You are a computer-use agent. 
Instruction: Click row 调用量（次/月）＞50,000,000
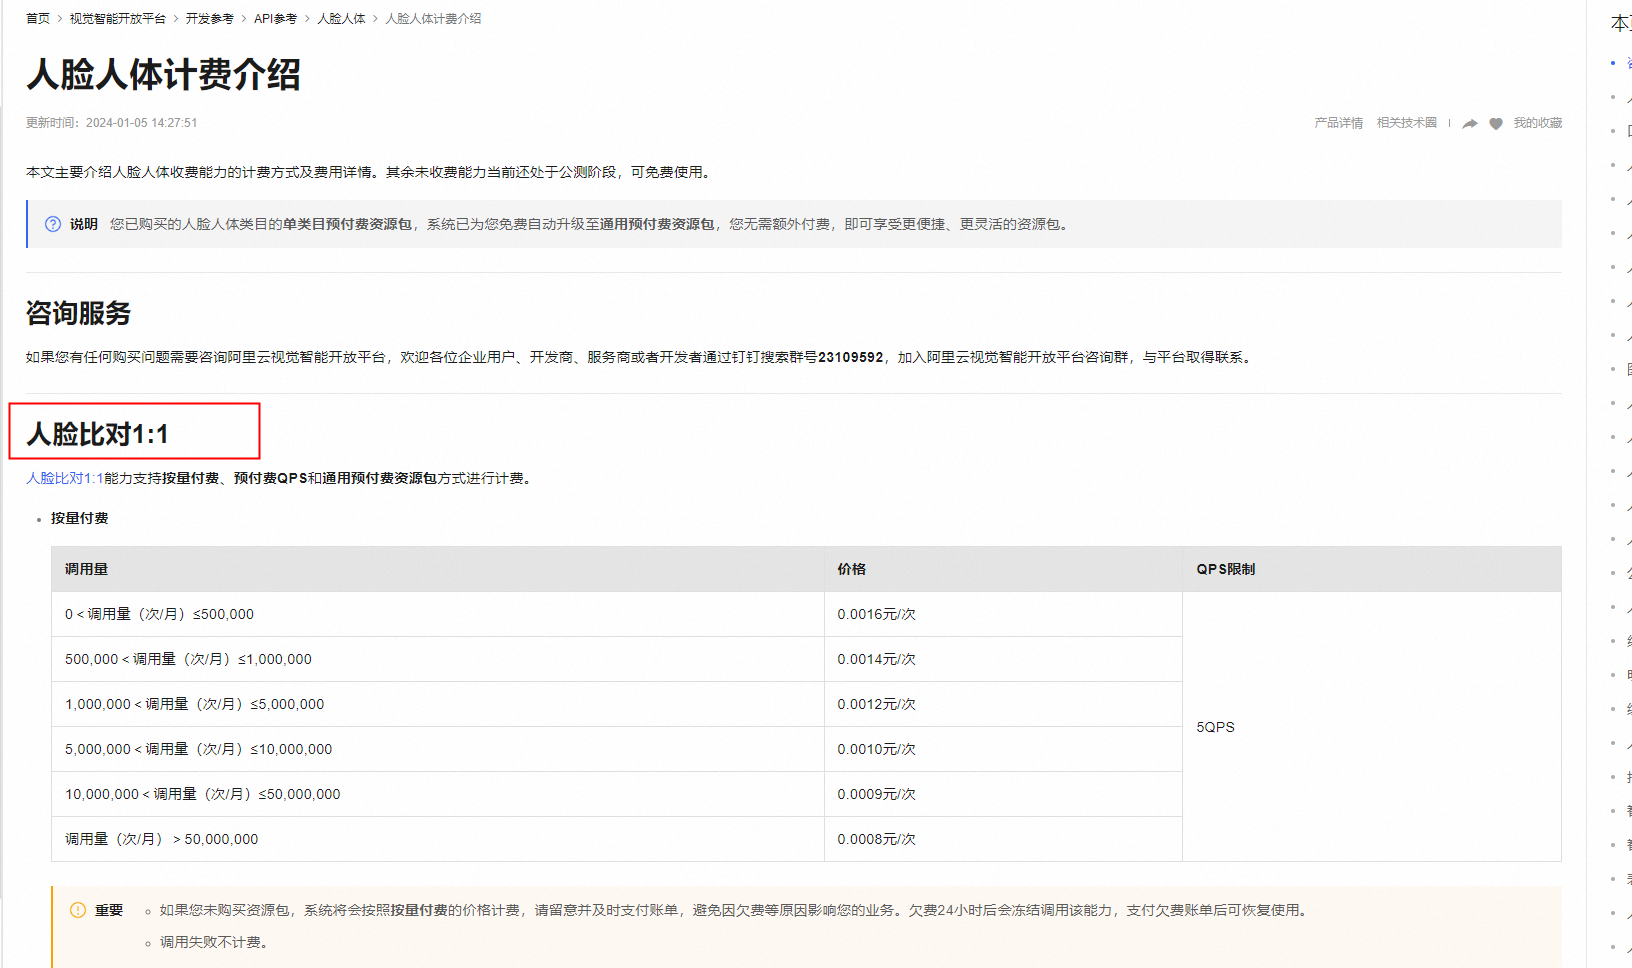point(438,839)
